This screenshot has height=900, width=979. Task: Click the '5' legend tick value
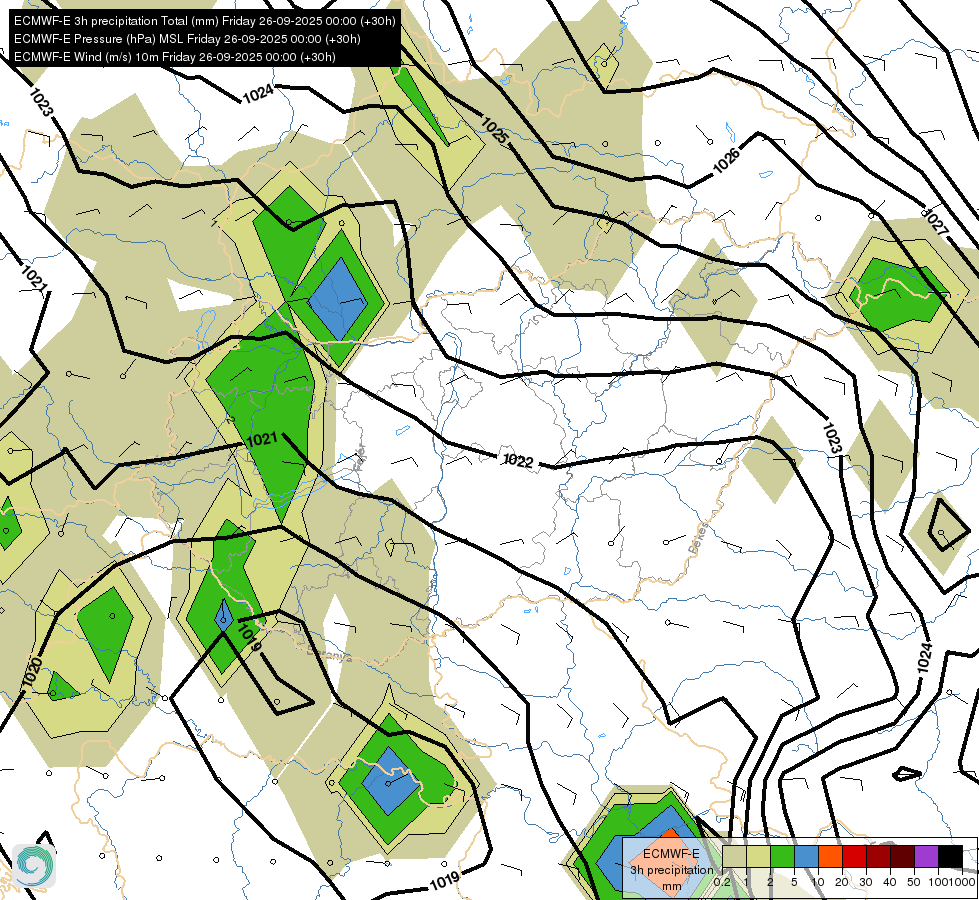tap(794, 882)
